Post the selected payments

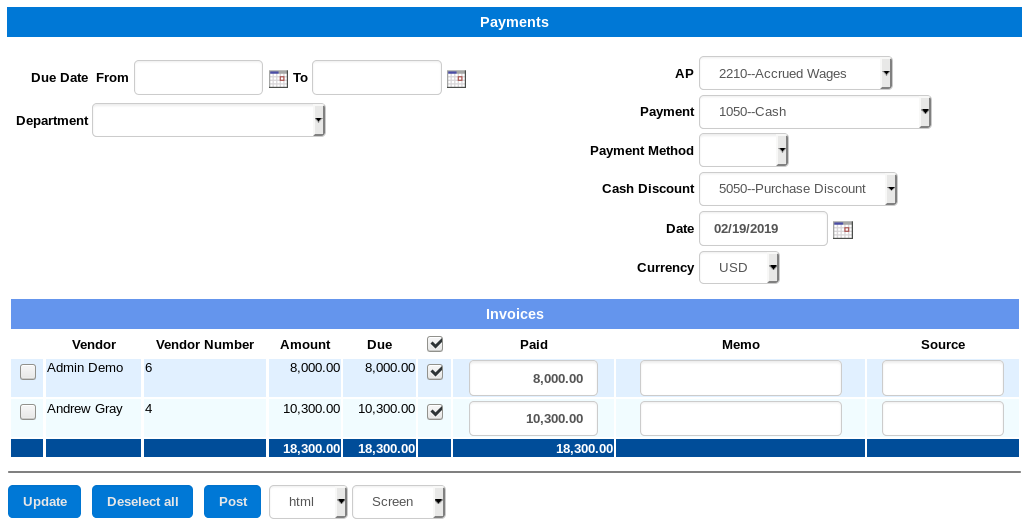(233, 502)
